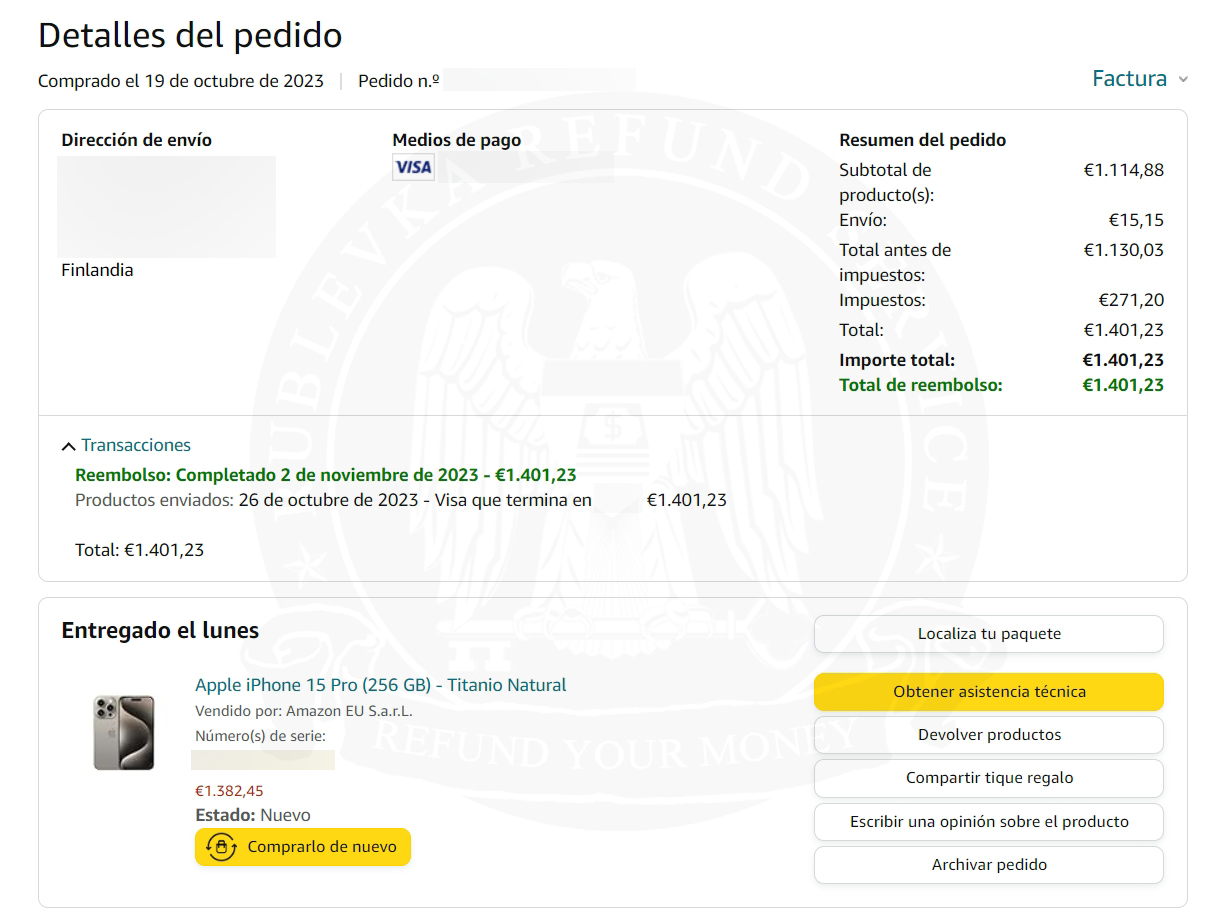Screen dimensions: 1232x923
Task: Click the Comprarlo de nuevo button
Action: click(x=303, y=847)
